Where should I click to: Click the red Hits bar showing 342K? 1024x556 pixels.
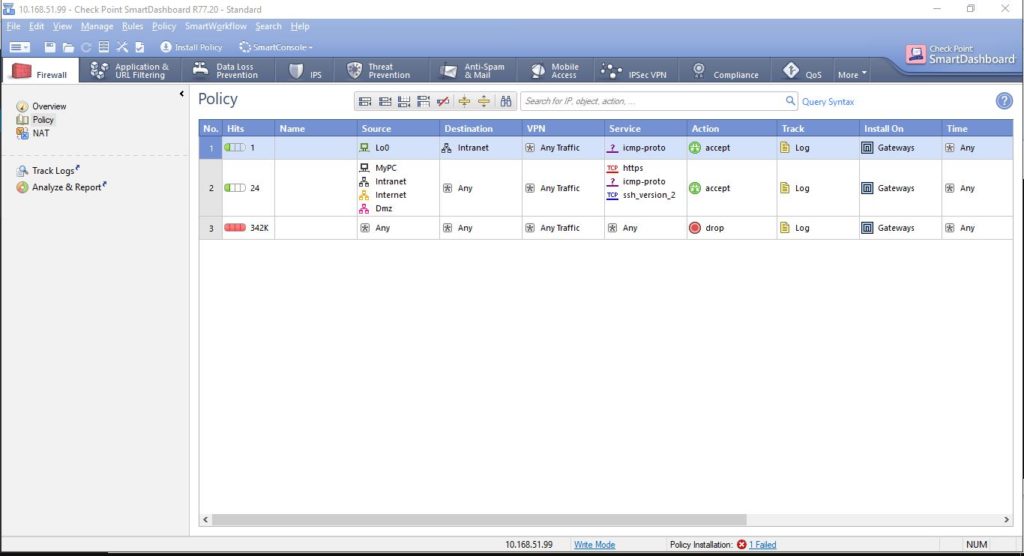pos(234,228)
